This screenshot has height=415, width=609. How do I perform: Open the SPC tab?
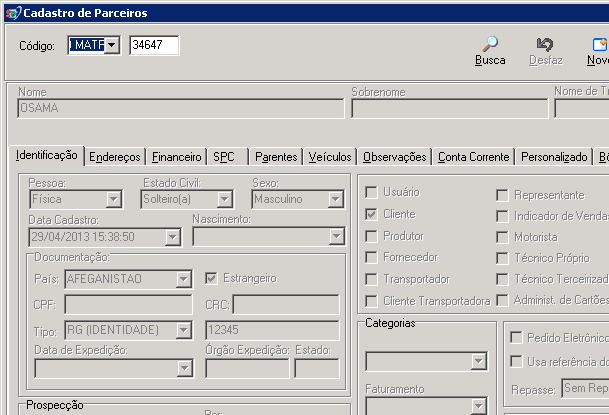click(227, 157)
